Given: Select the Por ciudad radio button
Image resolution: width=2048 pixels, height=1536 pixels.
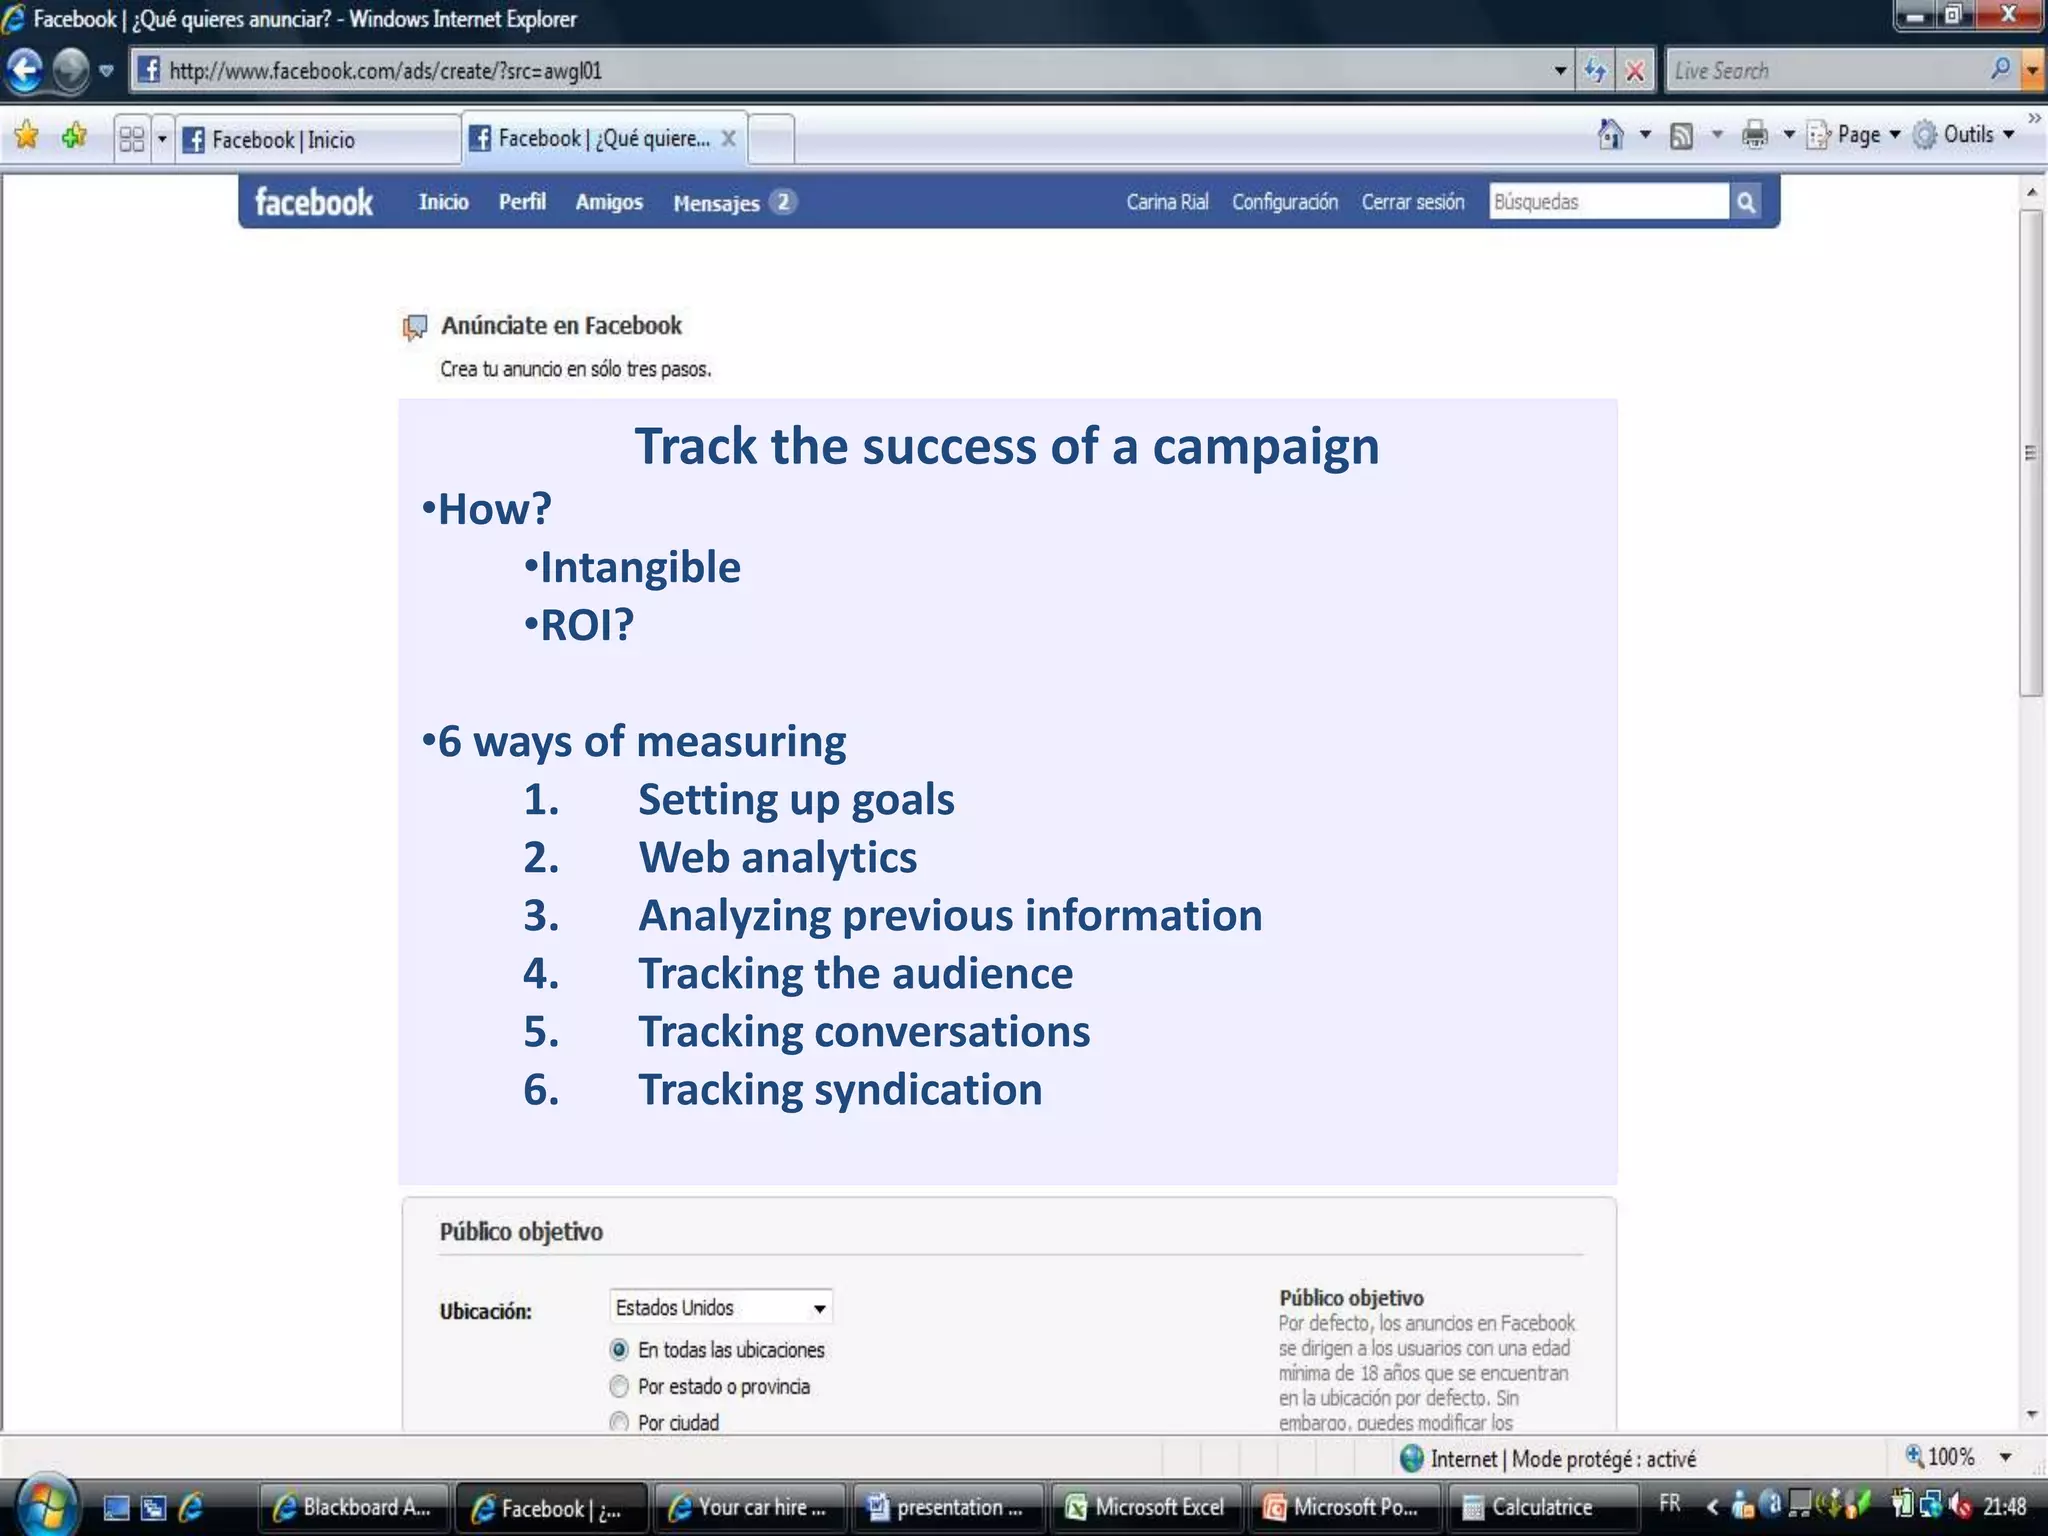Looking at the screenshot, I should [x=619, y=1422].
